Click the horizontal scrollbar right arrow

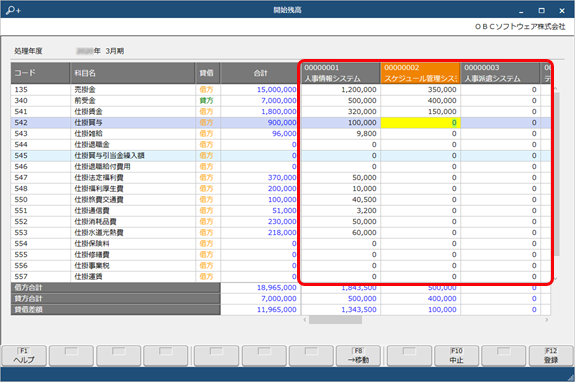(x=546, y=320)
